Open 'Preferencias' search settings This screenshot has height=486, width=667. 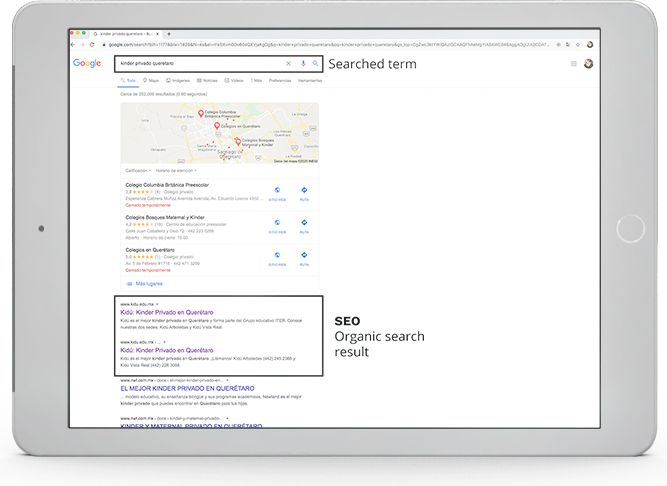click(280, 80)
